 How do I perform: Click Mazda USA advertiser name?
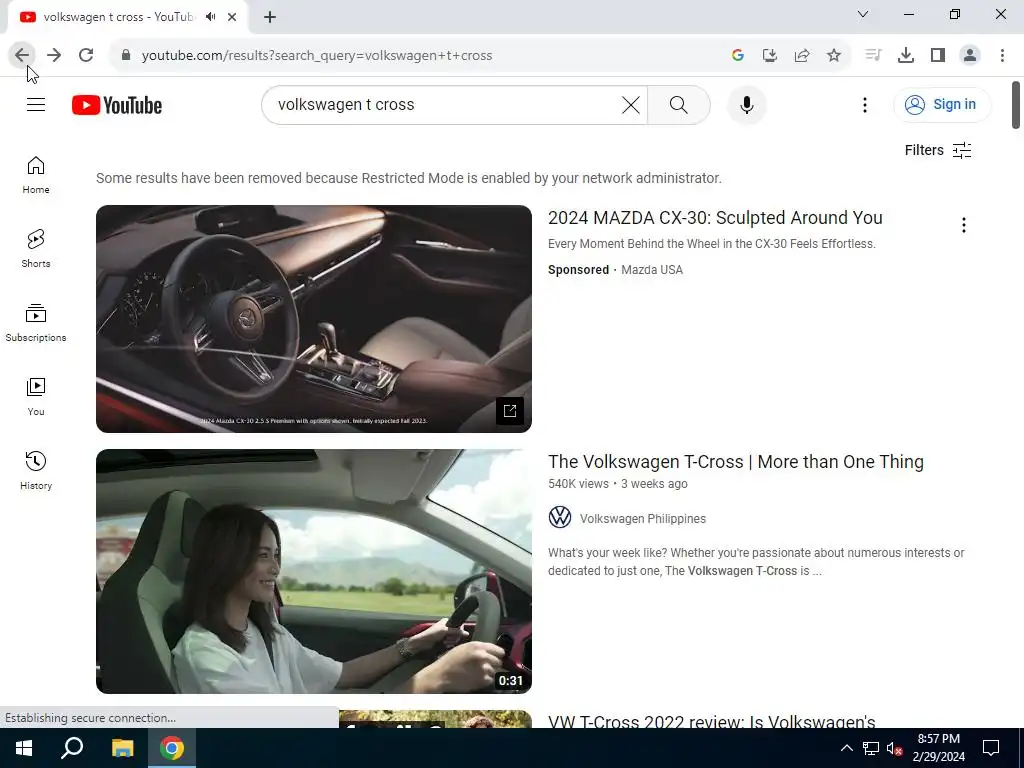pos(652,270)
